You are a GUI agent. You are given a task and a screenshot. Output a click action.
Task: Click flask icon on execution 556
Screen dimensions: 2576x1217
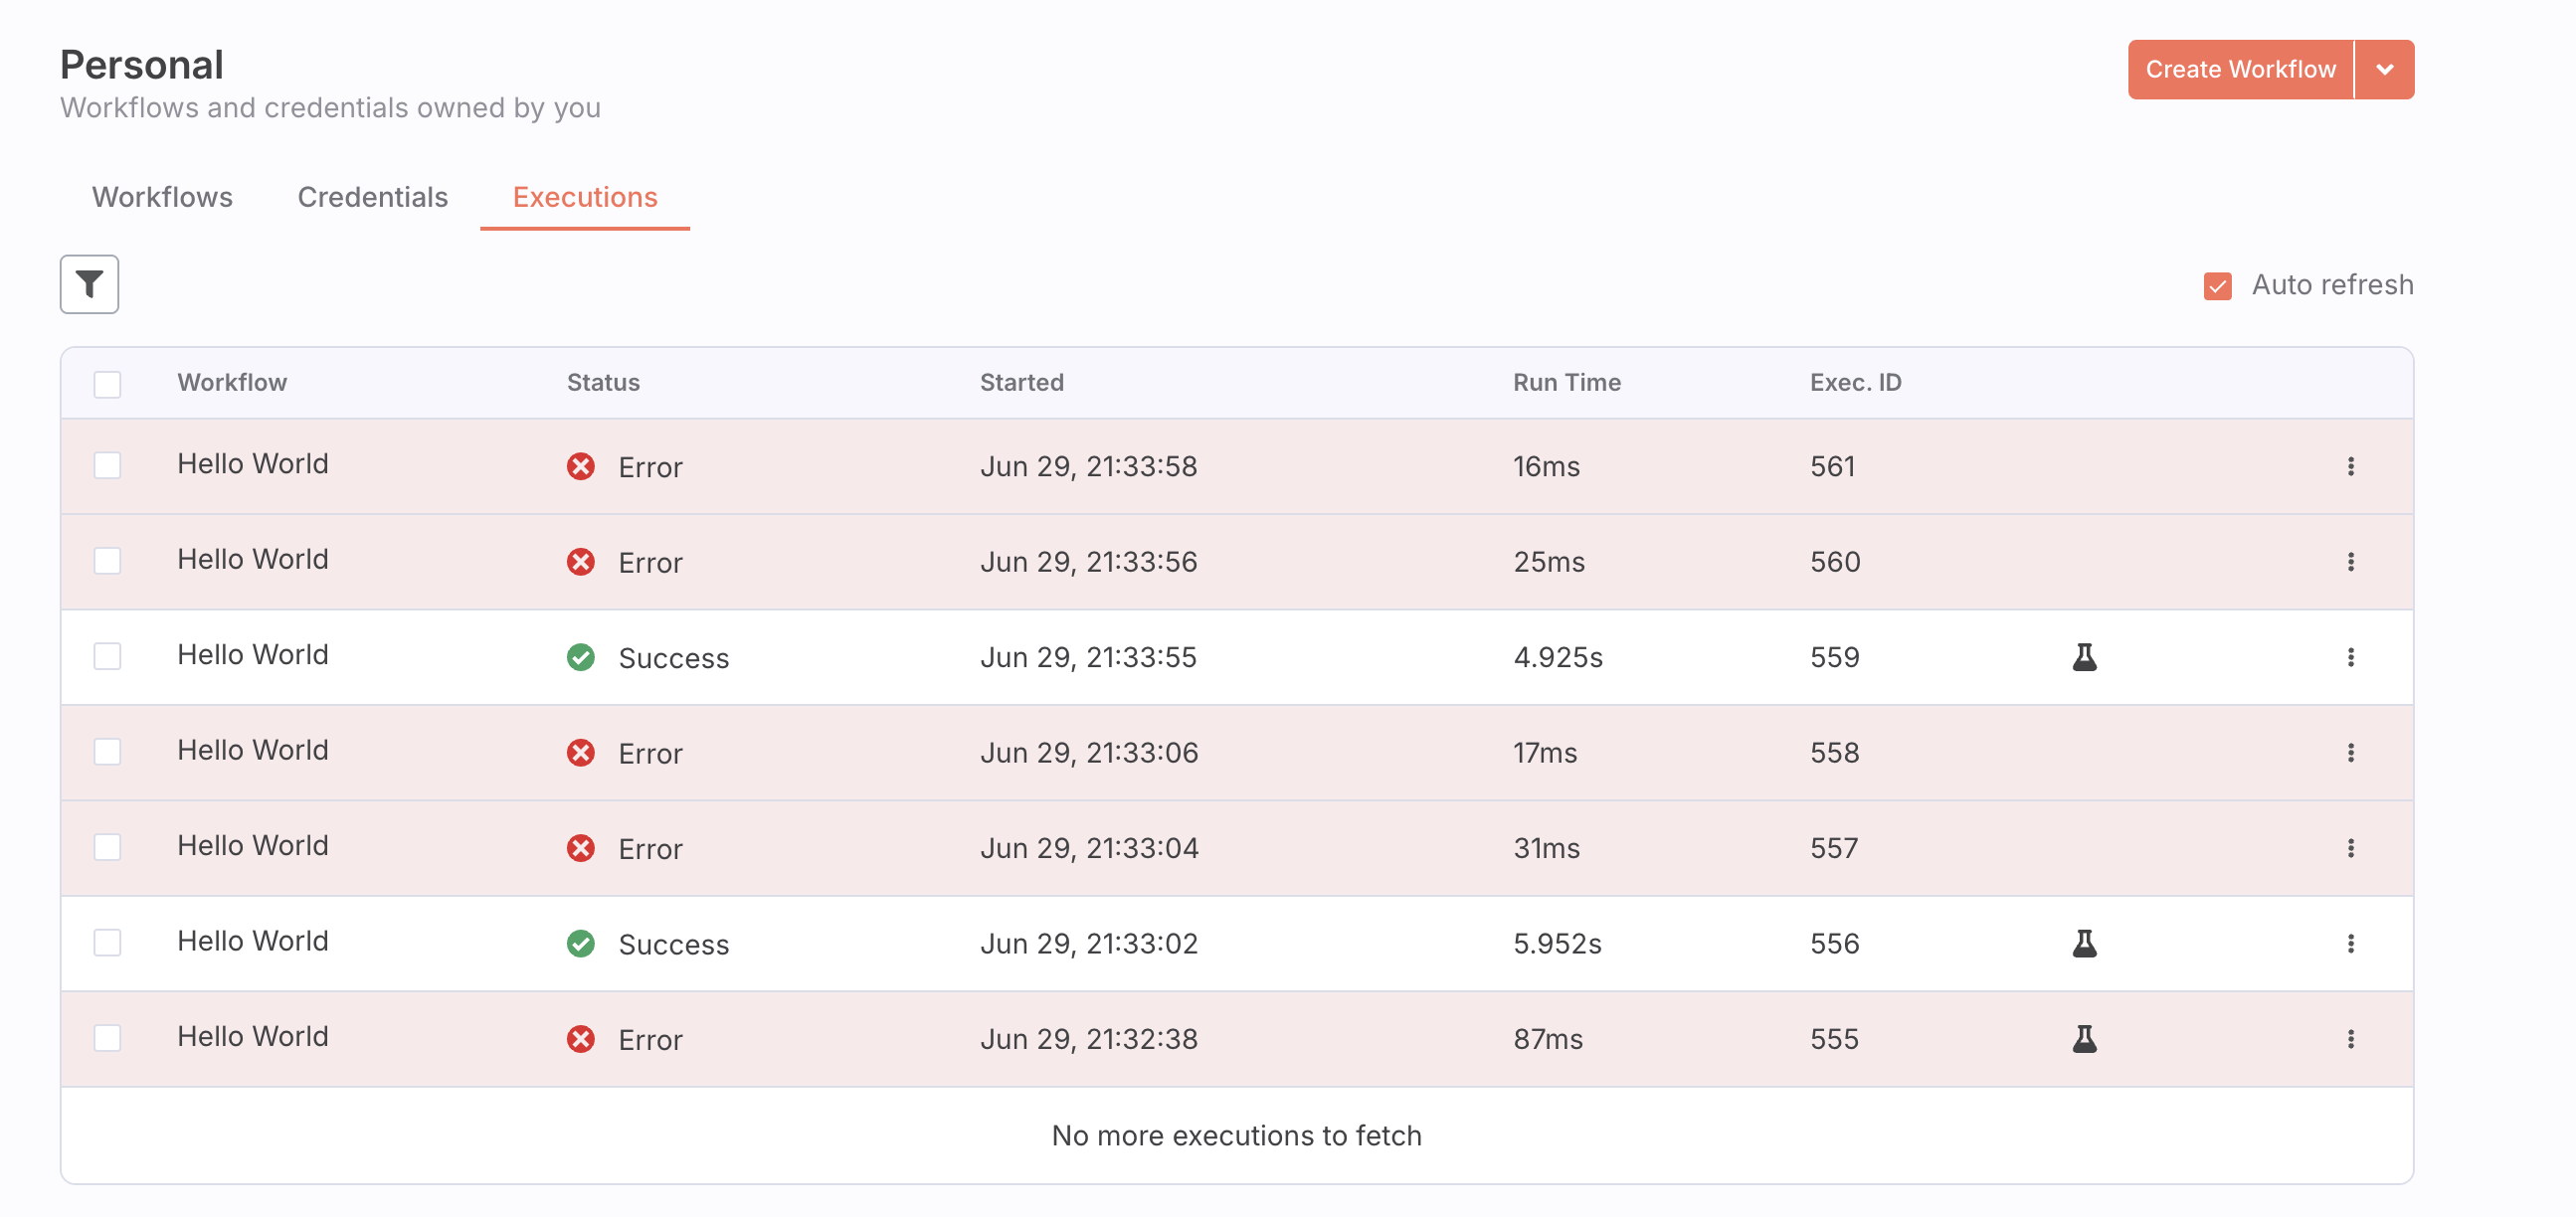click(2084, 943)
